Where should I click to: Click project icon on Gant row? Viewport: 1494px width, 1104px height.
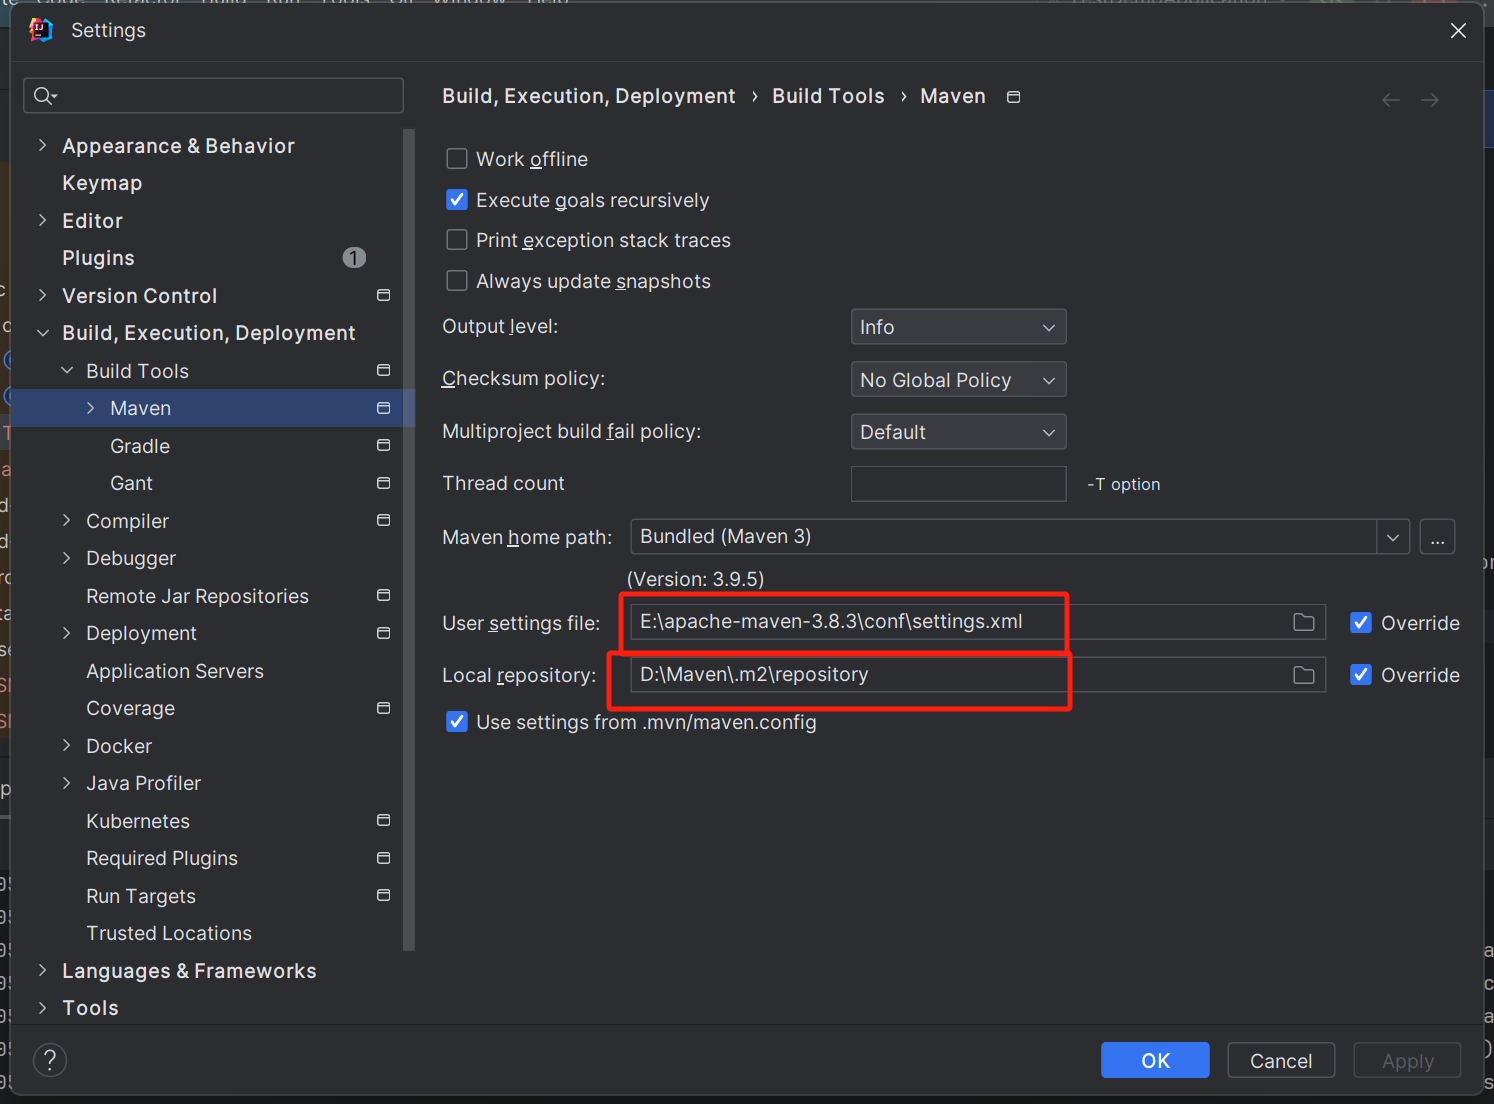[x=383, y=483]
